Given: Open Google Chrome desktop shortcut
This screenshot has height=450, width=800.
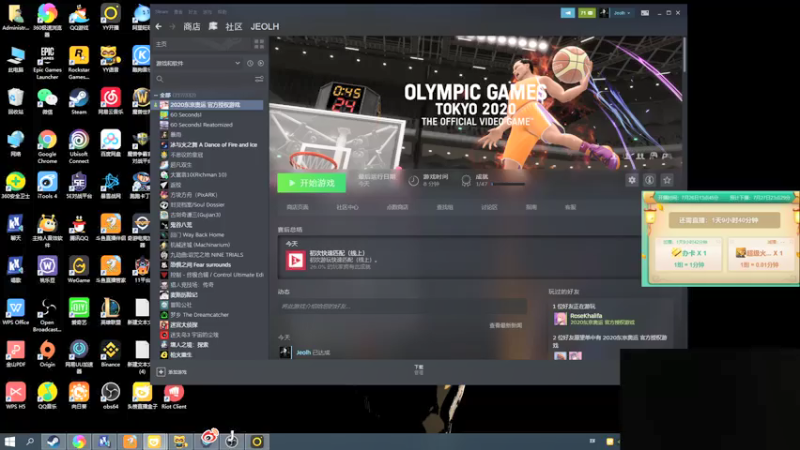Looking at the screenshot, I should (47, 146).
